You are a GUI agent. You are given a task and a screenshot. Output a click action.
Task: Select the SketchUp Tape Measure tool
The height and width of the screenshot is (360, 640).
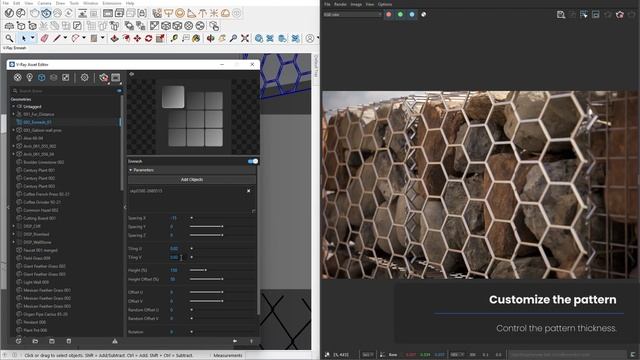[x=174, y=38]
